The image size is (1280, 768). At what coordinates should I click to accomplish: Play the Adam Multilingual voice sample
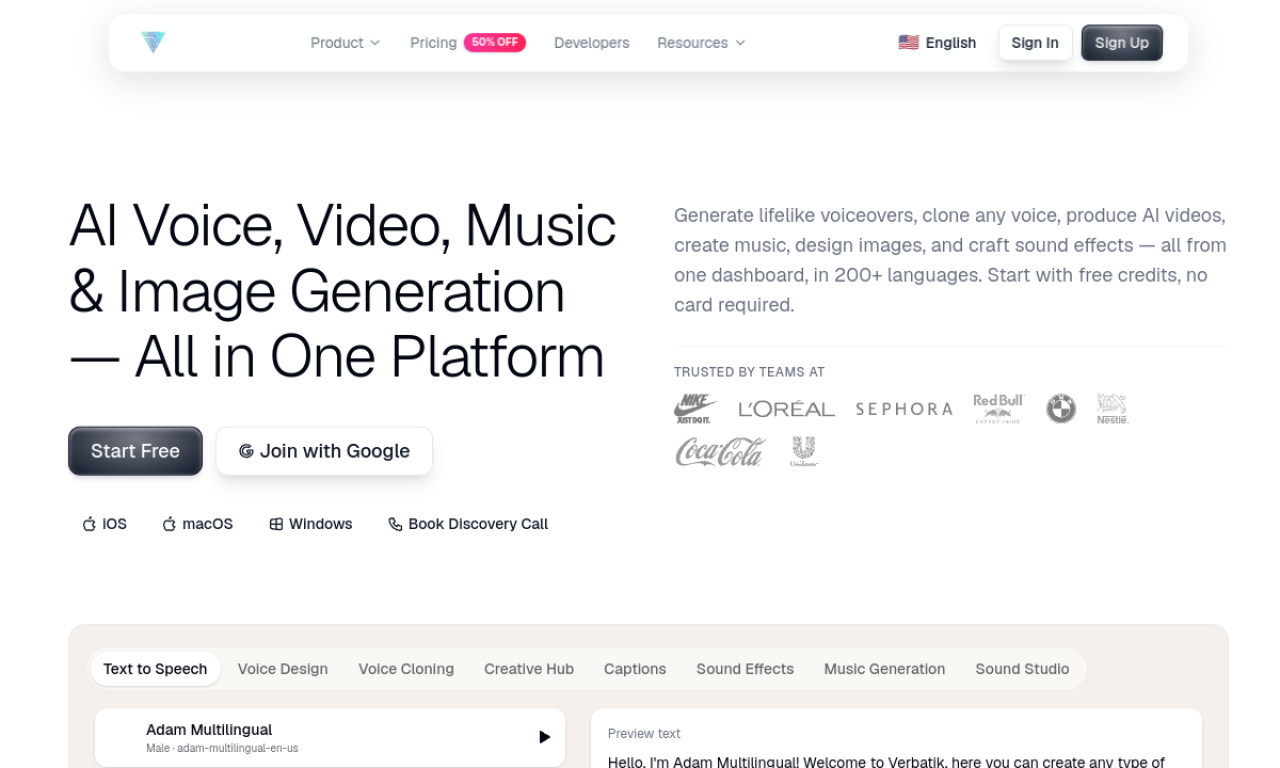544,737
